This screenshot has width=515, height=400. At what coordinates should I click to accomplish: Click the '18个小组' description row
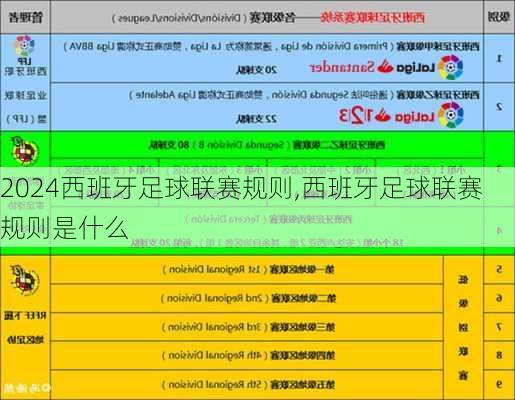tap(267, 243)
